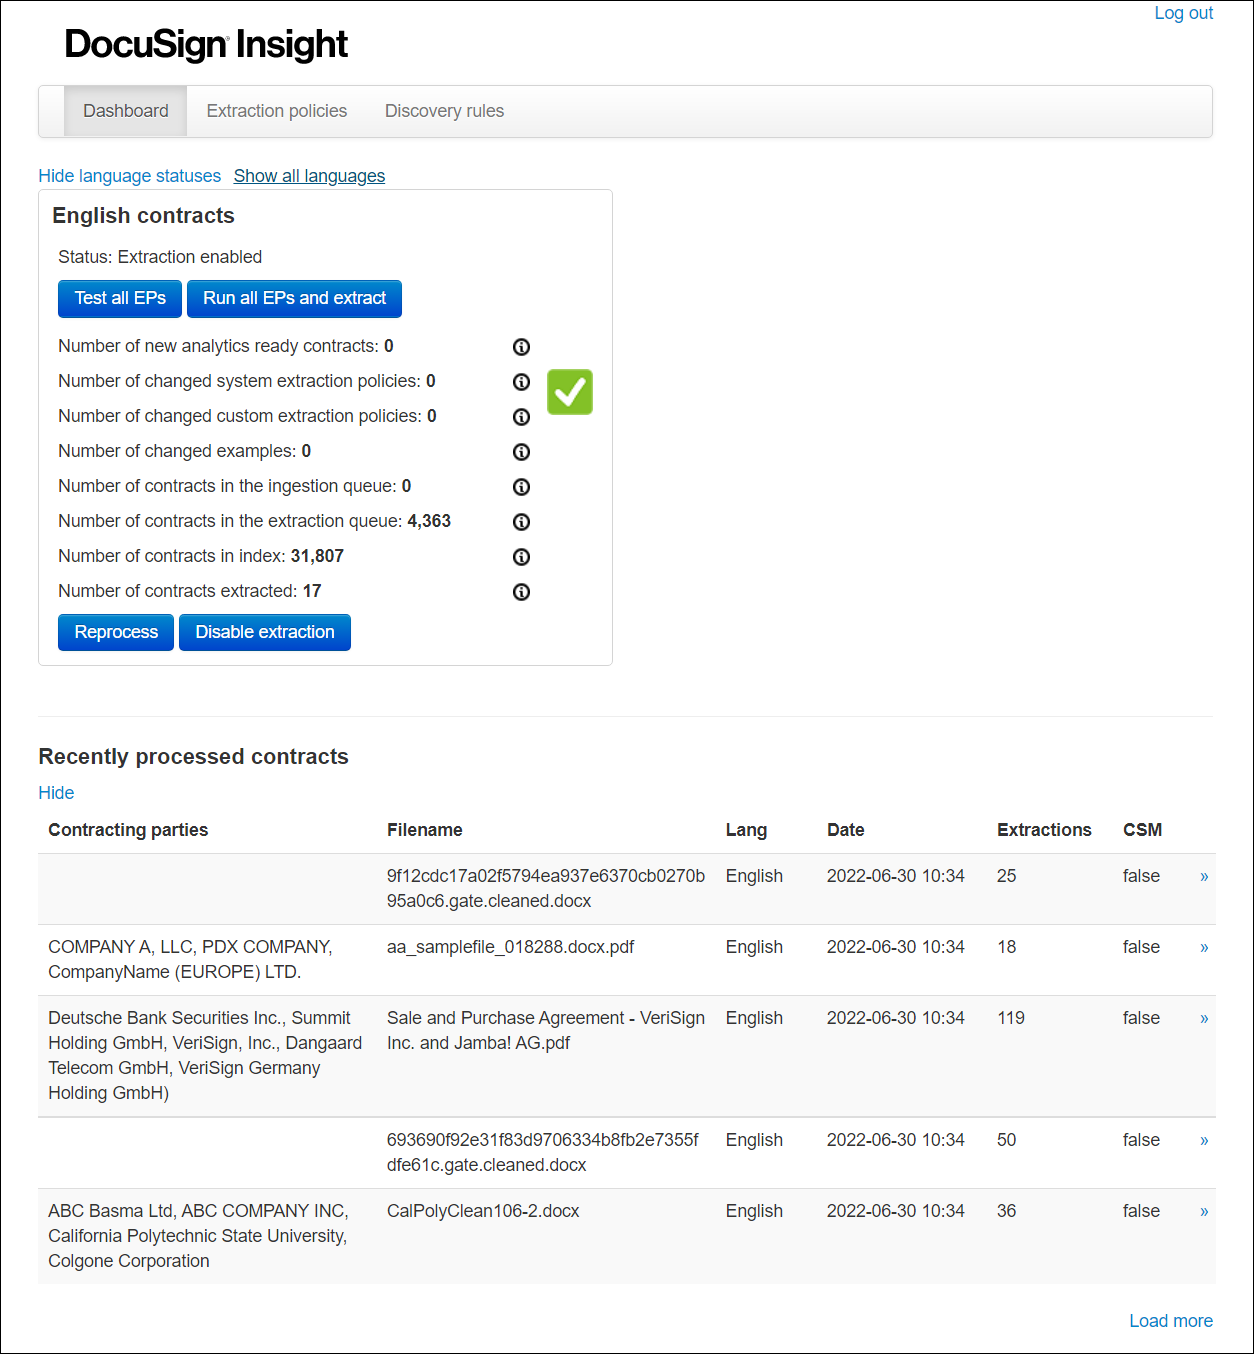
Task: View info for number of contracts extracted
Action: [x=521, y=592]
